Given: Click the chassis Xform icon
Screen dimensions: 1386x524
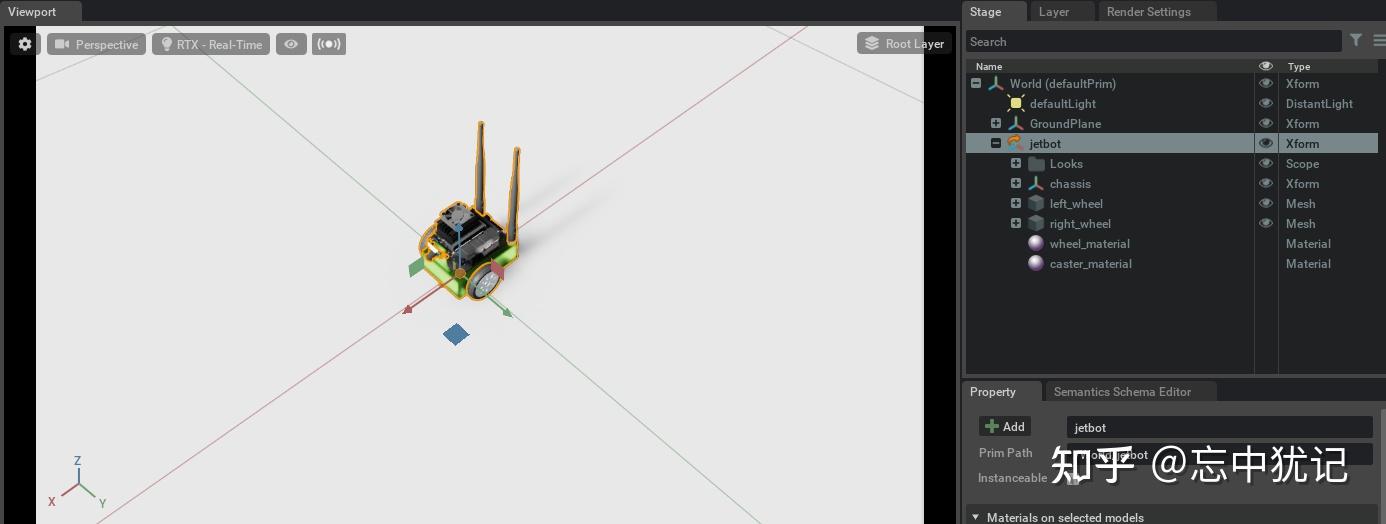Looking at the screenshot, I should [x=1036, y=184].
